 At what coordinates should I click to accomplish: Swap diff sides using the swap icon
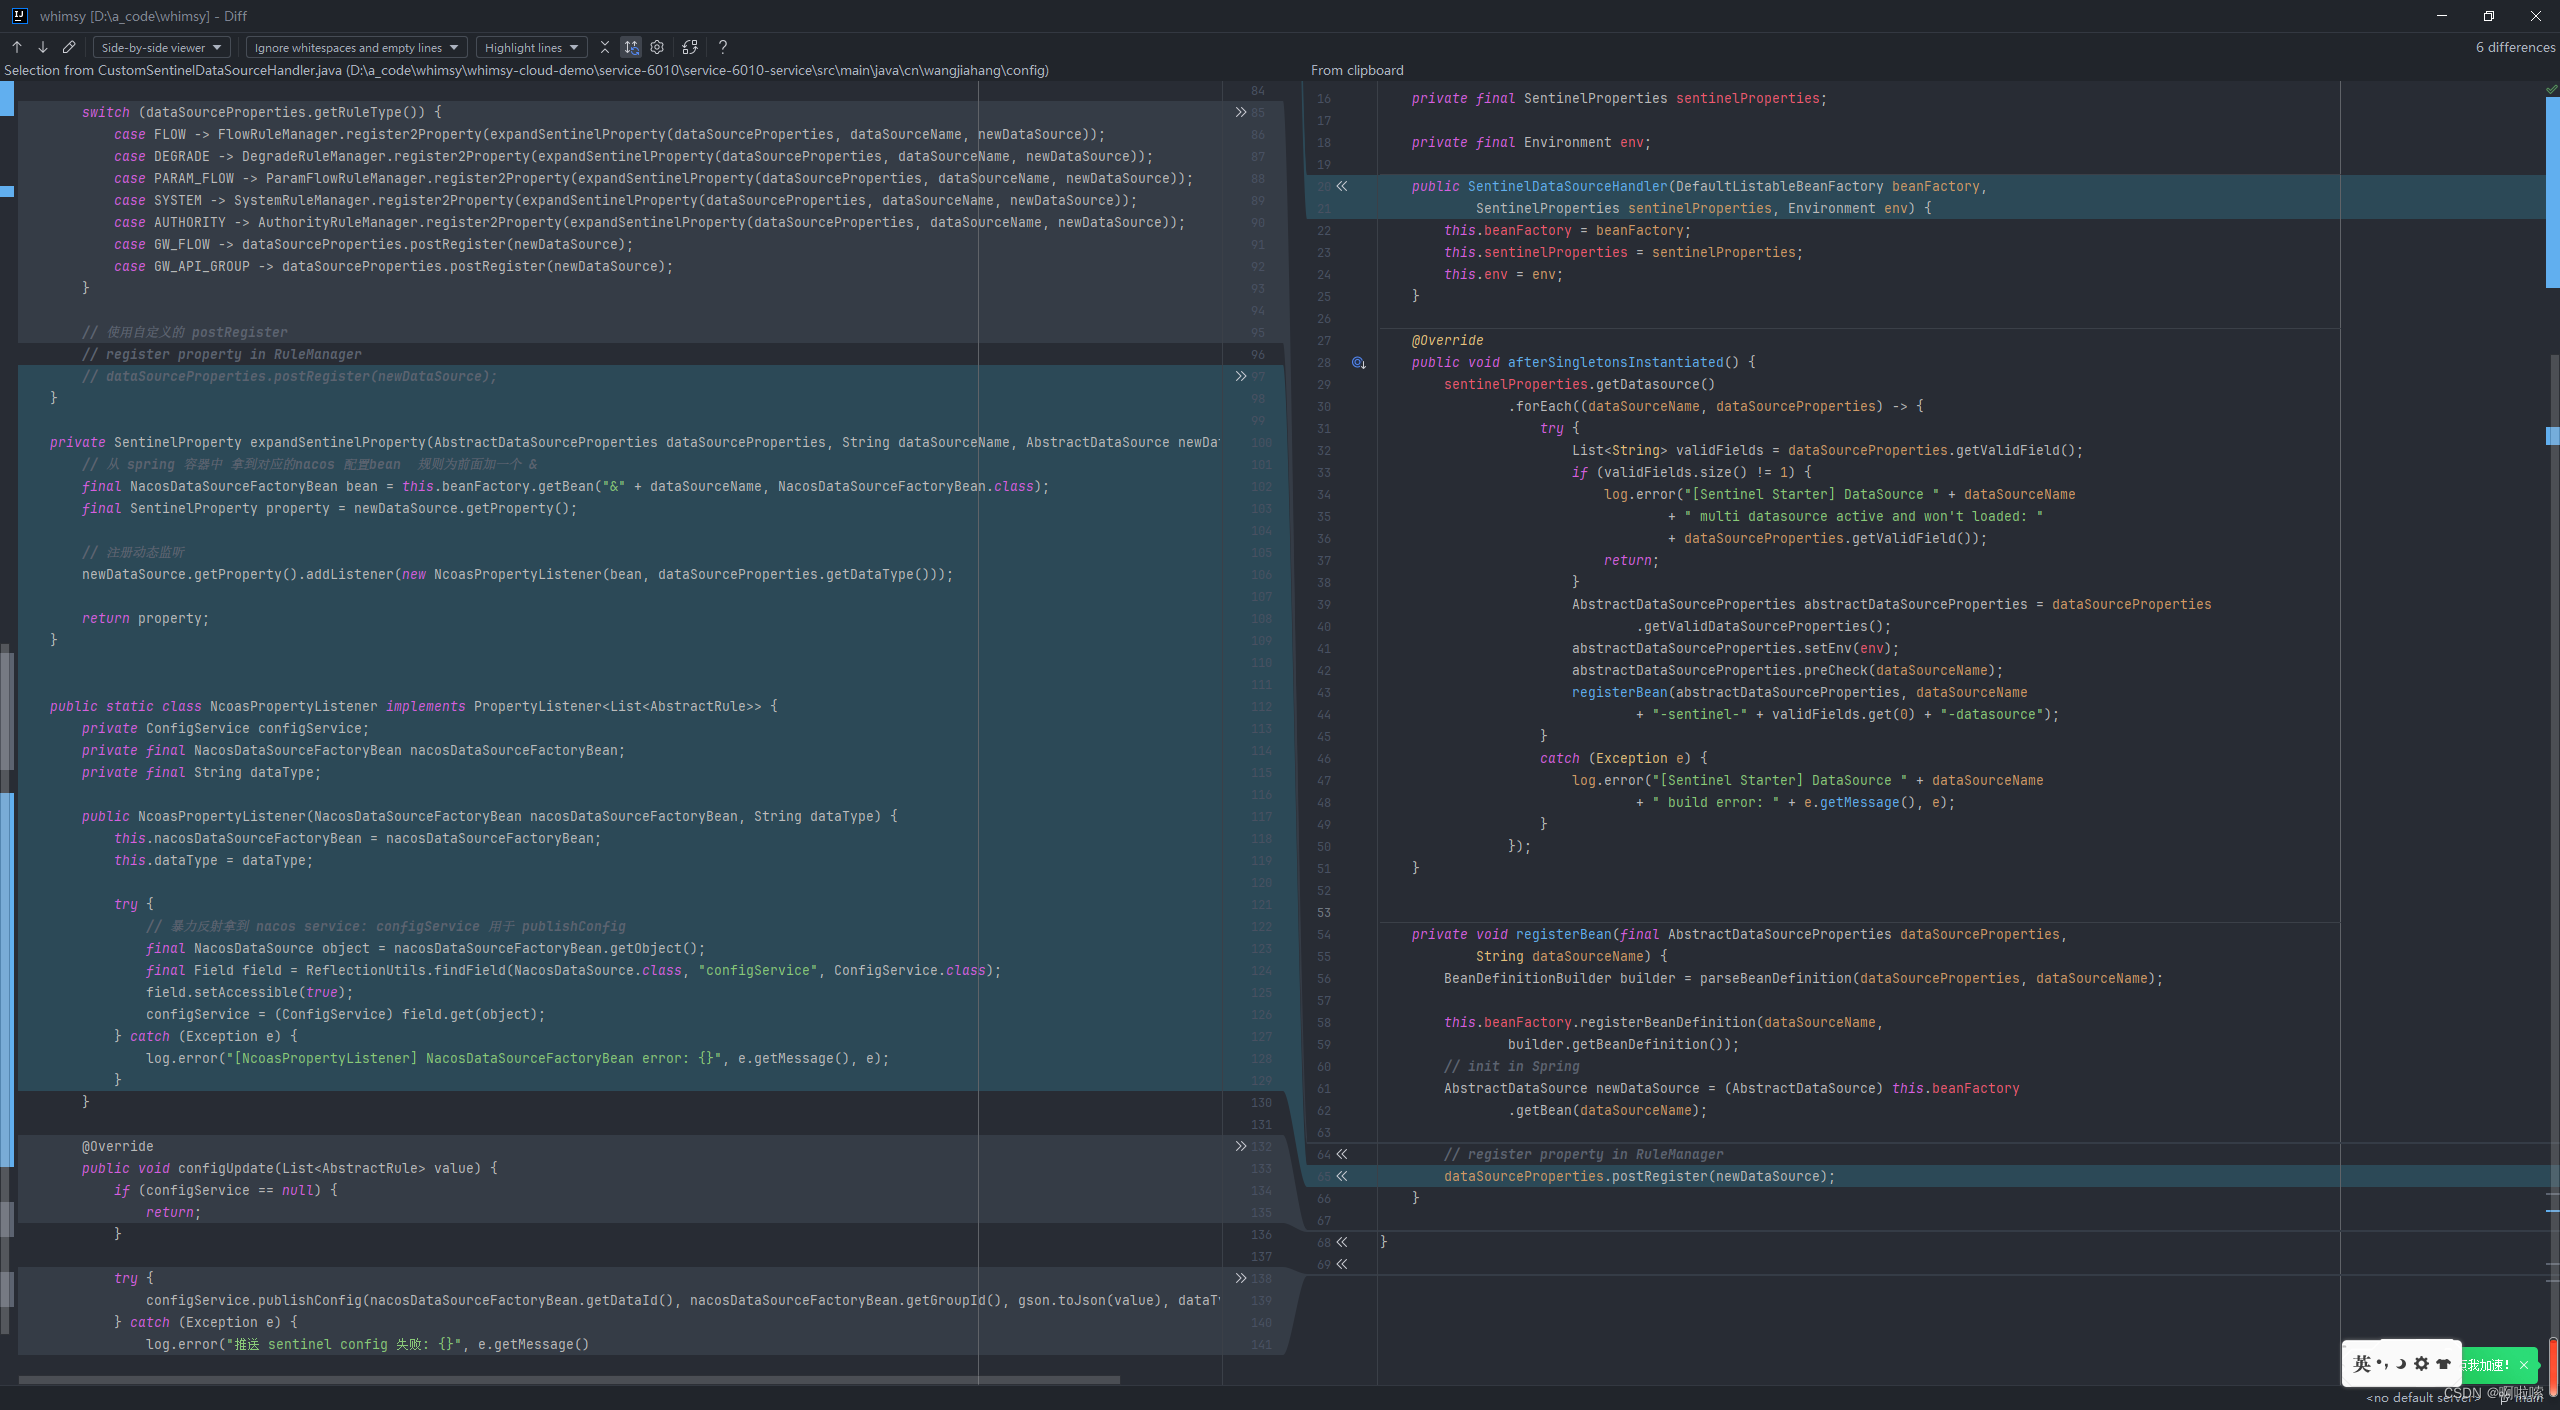click(690, 47)
